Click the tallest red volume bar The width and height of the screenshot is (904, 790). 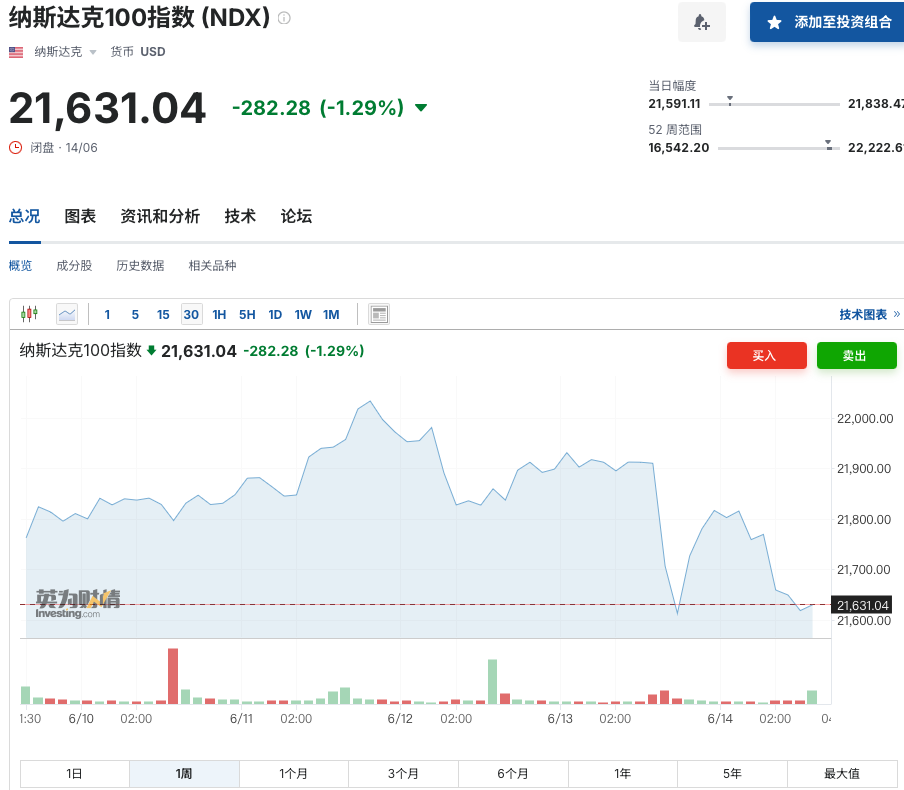(x=173, y=677)
